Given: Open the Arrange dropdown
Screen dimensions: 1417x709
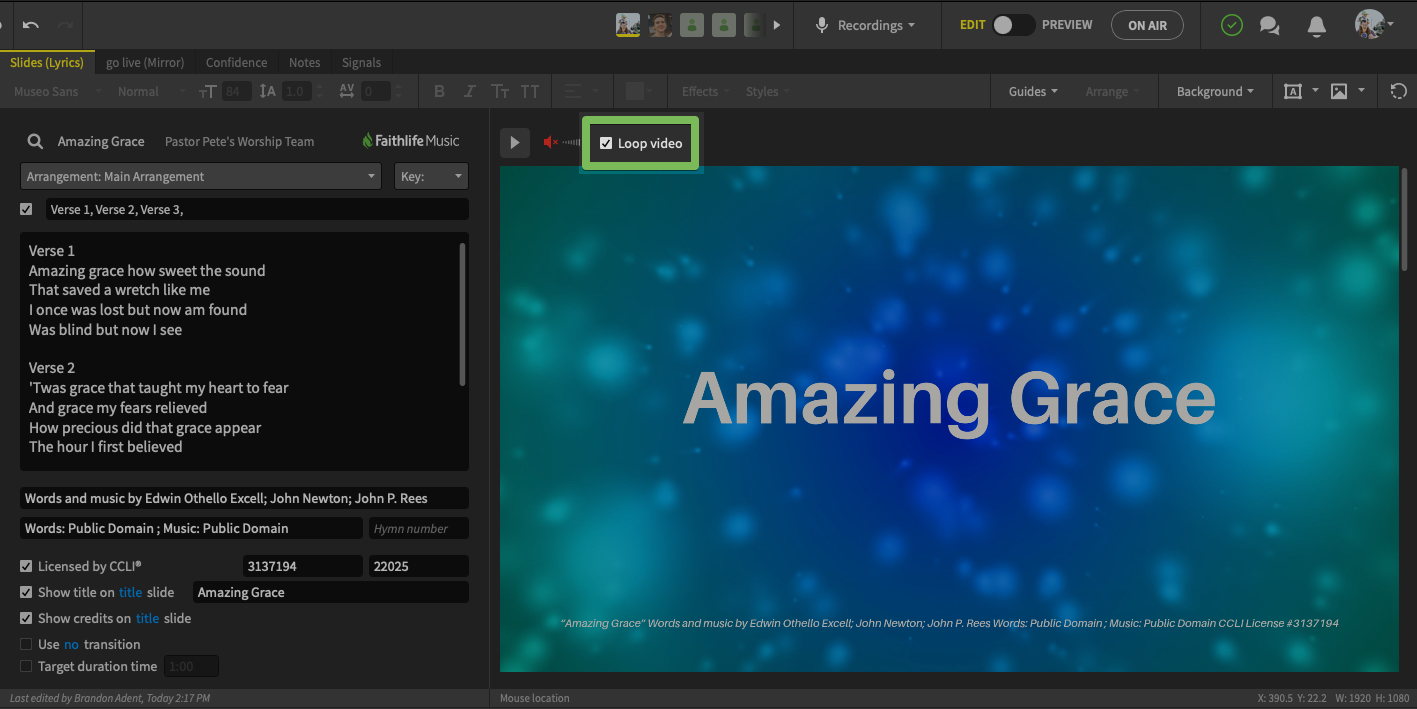Looking at the screenshot, I should point(1113,91).
